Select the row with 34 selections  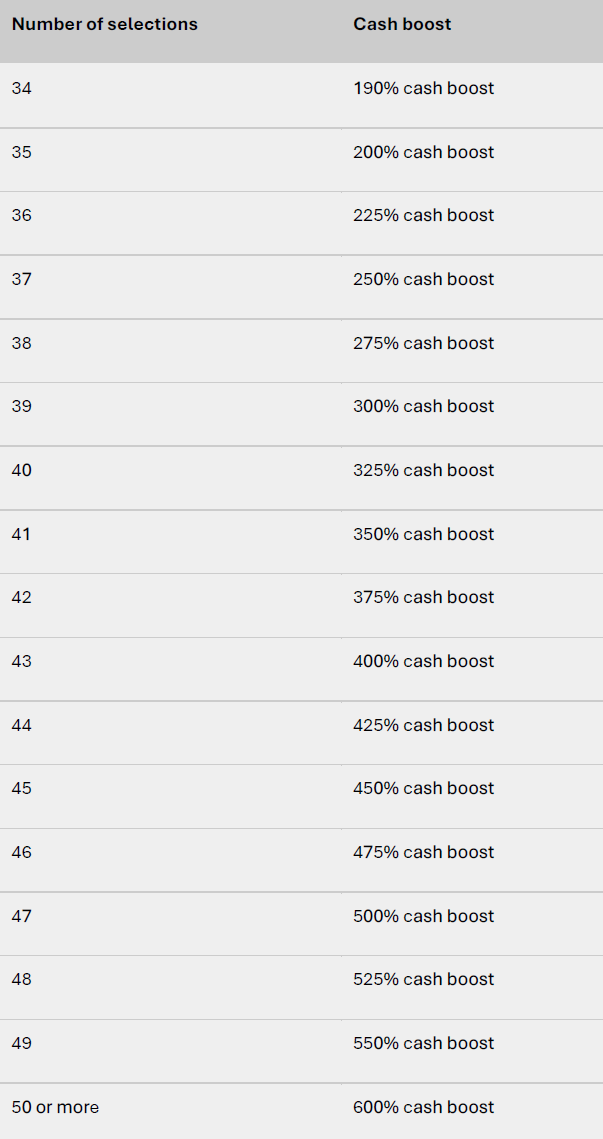coord(302,96)
